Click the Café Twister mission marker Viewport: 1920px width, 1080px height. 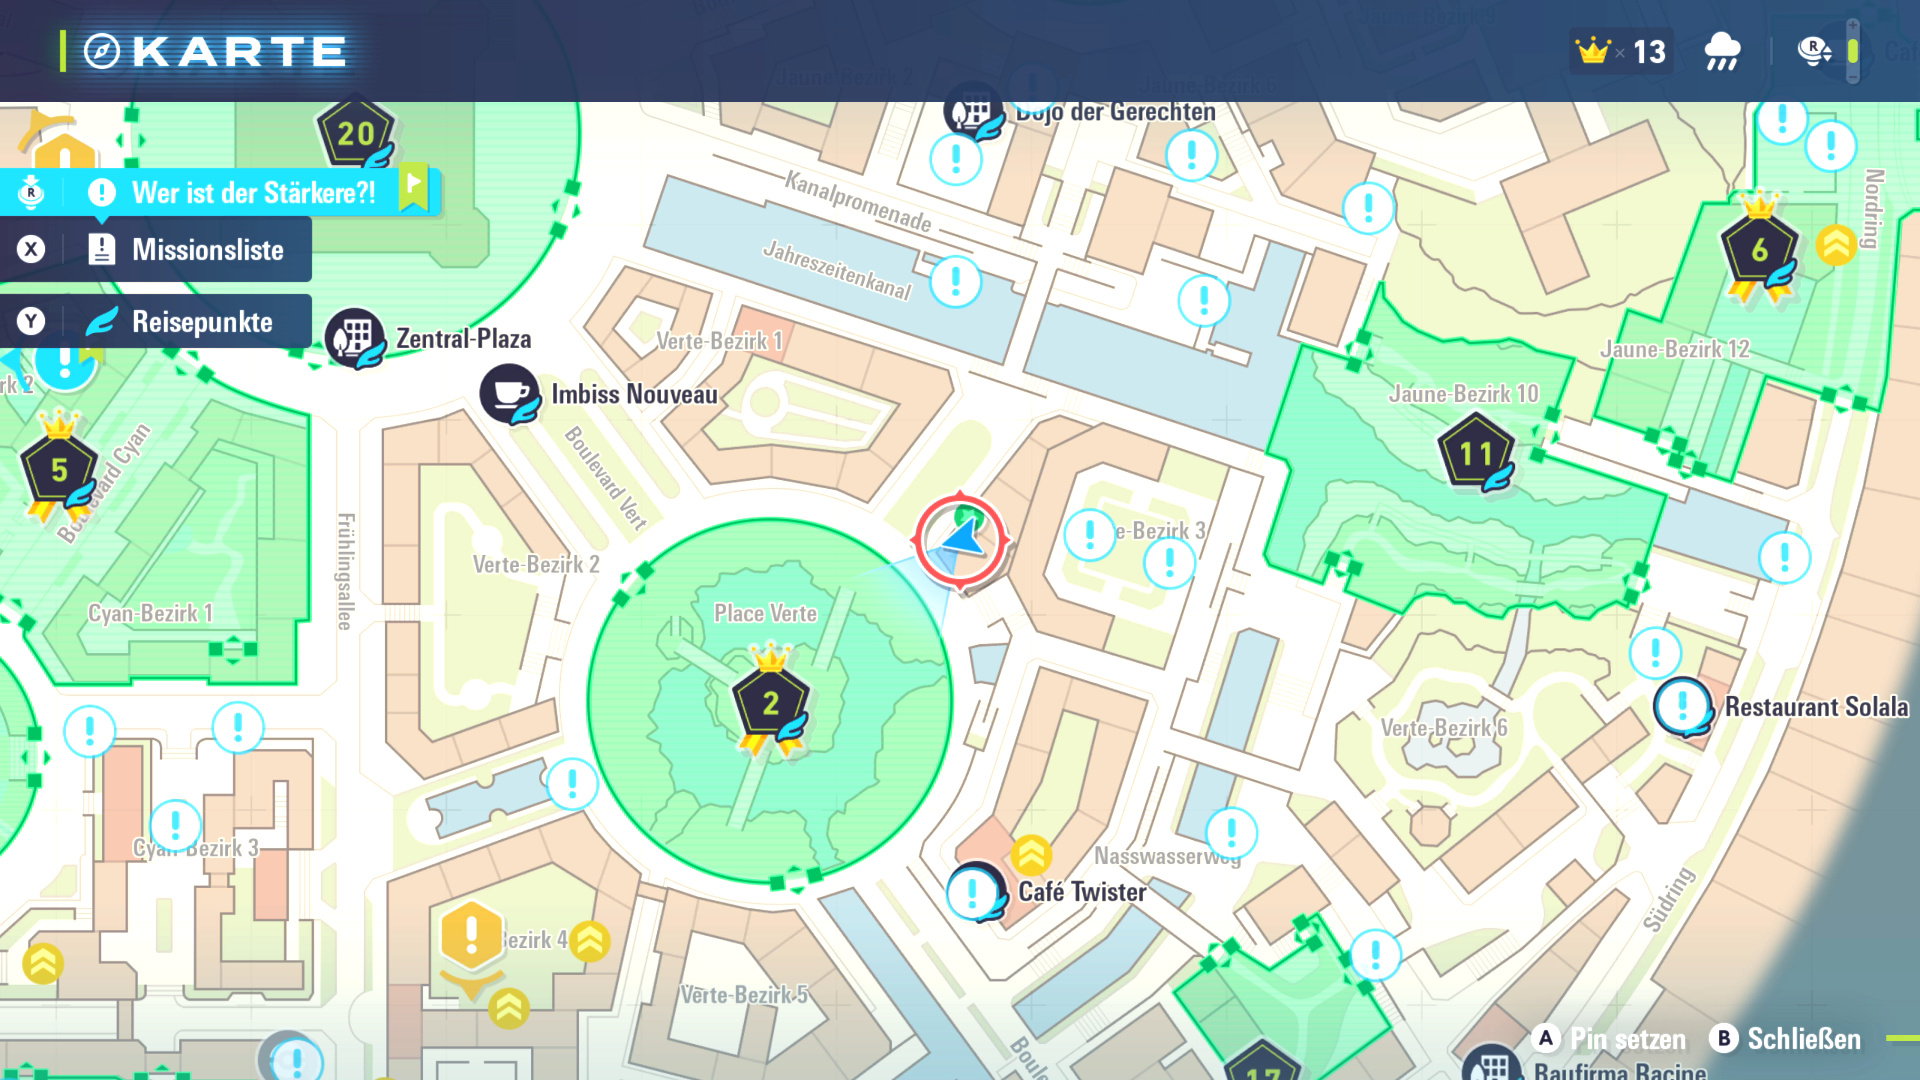coord(974,891)
